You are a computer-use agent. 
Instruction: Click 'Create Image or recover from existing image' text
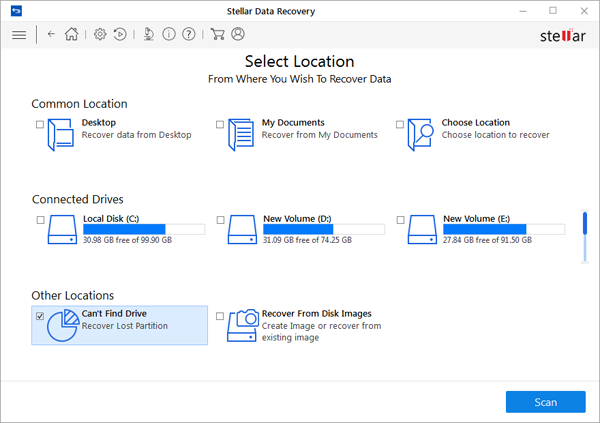coord(321,332)
